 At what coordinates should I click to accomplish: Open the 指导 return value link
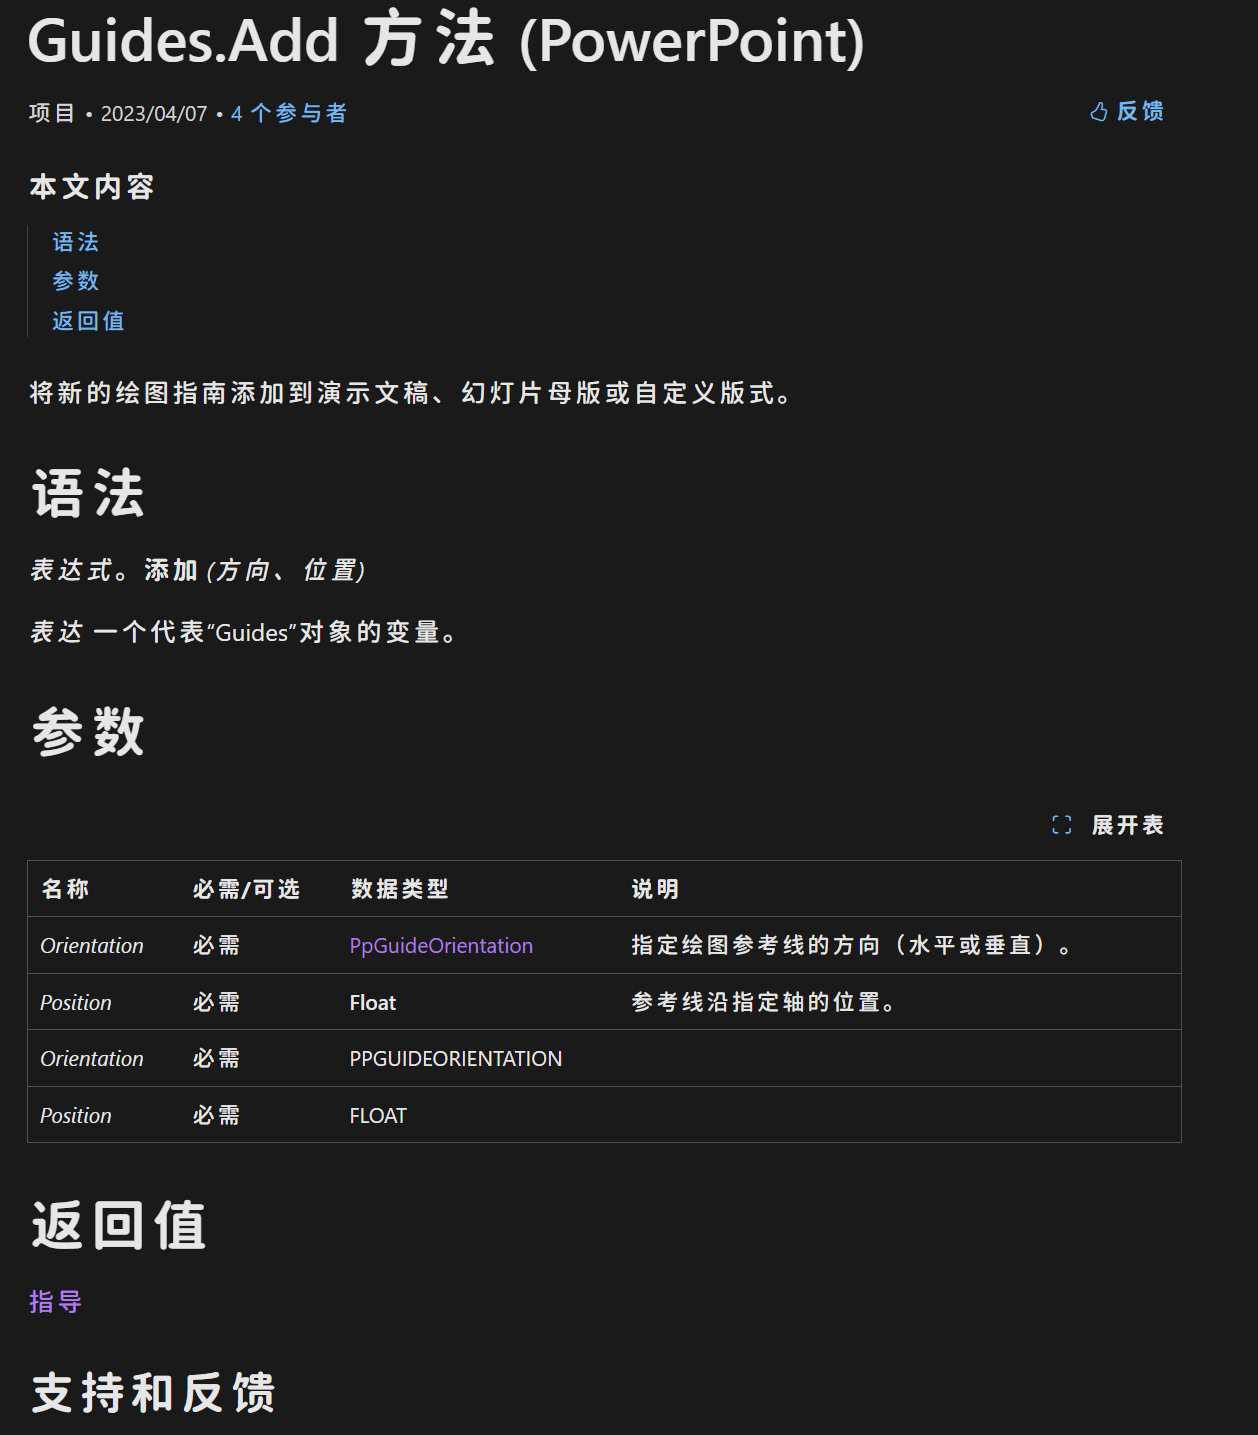tap(55, 1302)
